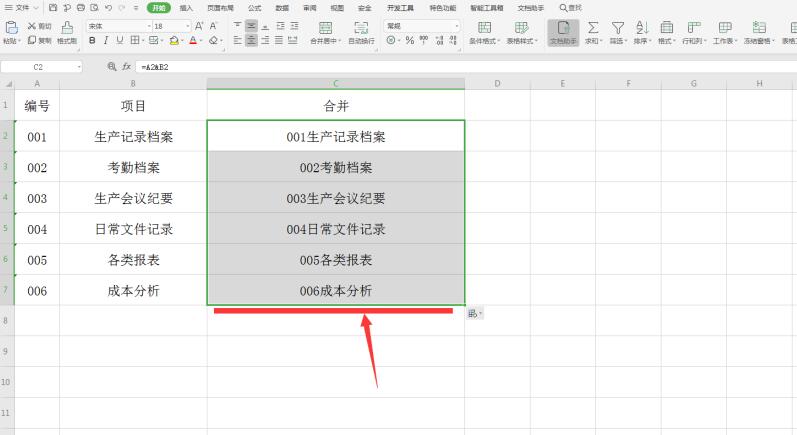The width and height of the screenshot is (797, 435).
Task: Increase font size with A+ icon
Action: (199, 26)
